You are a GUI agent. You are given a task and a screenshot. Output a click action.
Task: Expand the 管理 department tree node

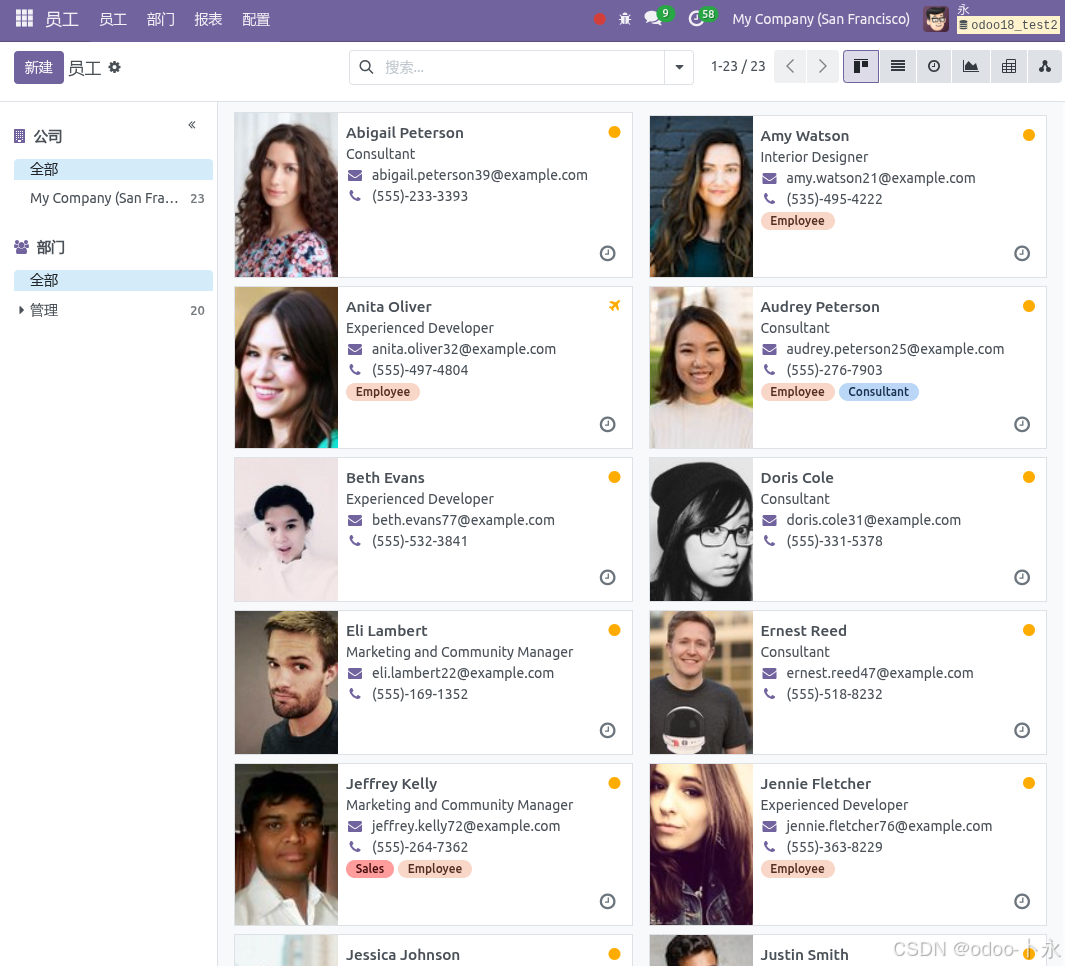click(x=21, y=310)
